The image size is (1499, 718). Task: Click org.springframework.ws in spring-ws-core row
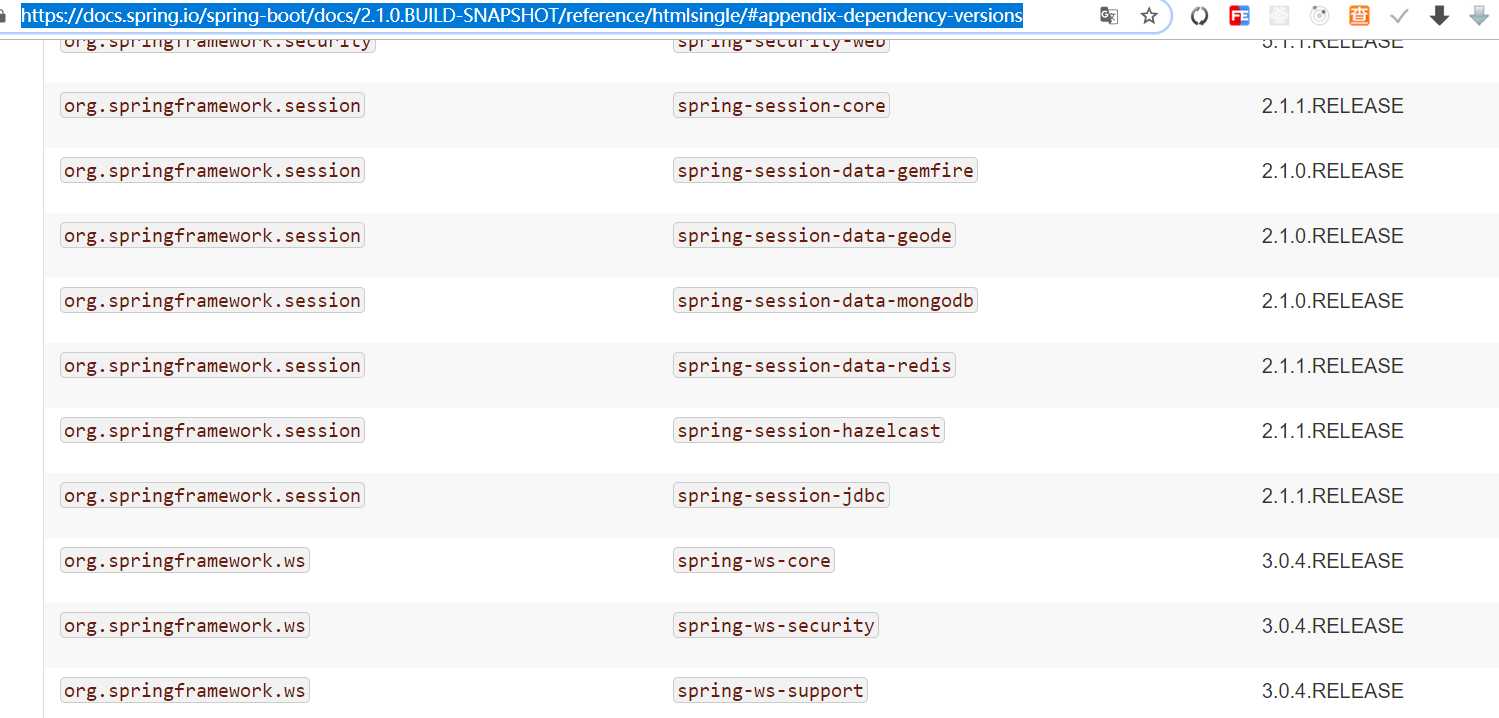185,561
